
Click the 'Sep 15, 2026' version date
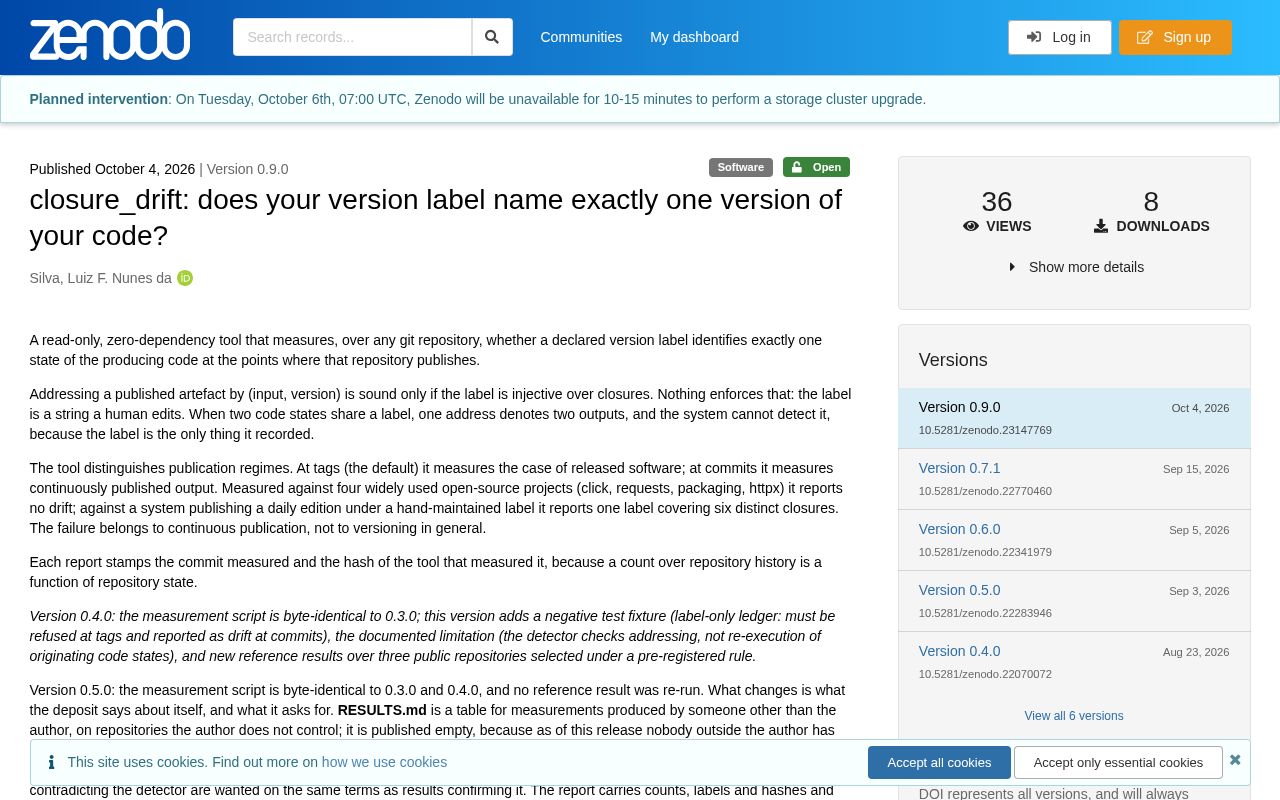1196,469
